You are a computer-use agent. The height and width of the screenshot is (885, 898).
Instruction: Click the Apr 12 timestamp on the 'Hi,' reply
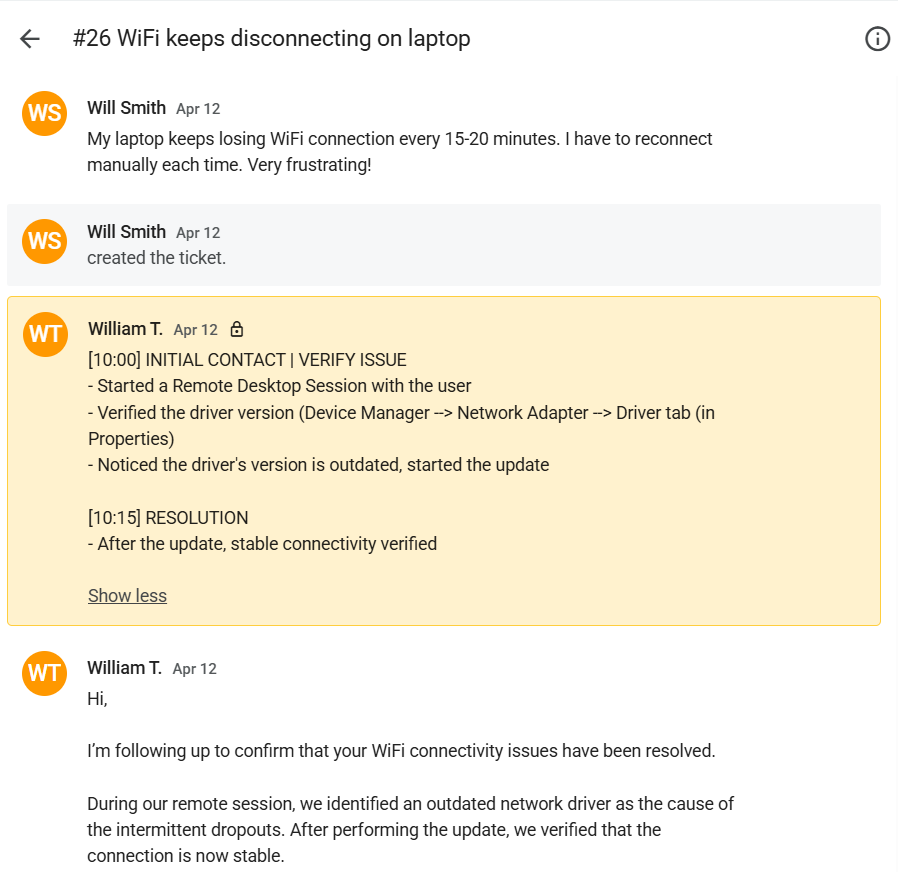coord(195,669)
